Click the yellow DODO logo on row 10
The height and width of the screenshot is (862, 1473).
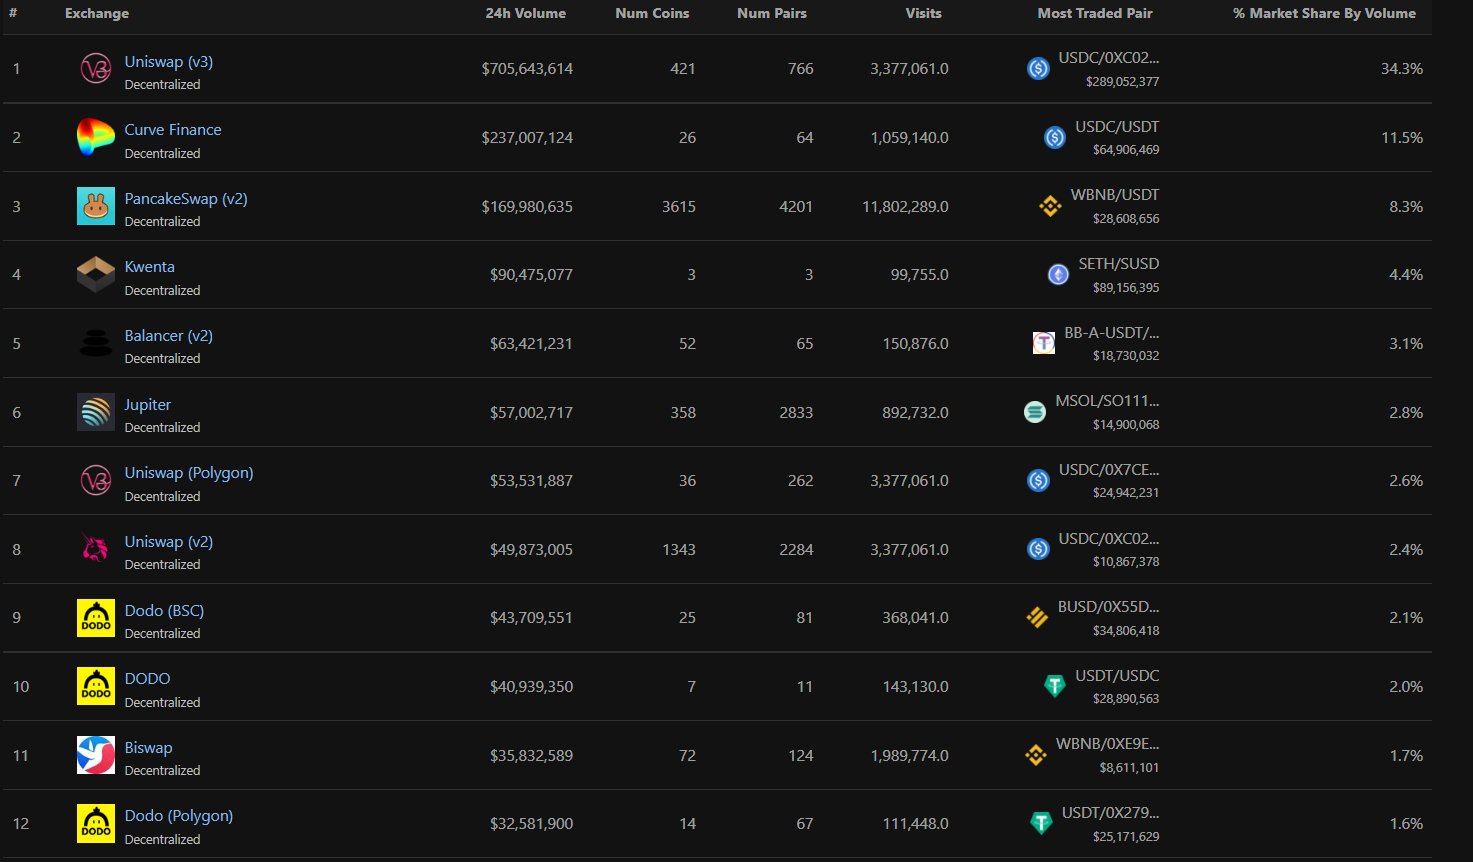[95, 686]
